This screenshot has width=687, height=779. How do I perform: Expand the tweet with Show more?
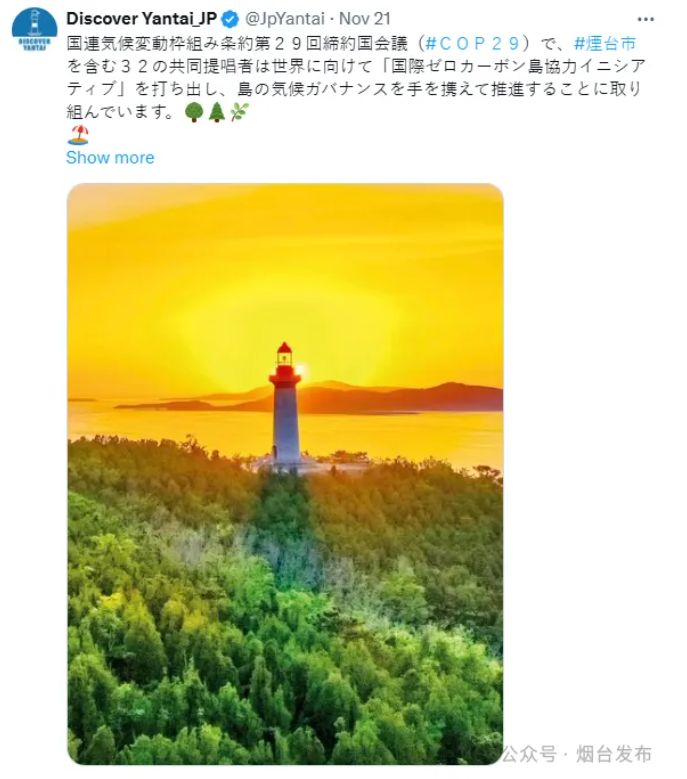point(110,157)
